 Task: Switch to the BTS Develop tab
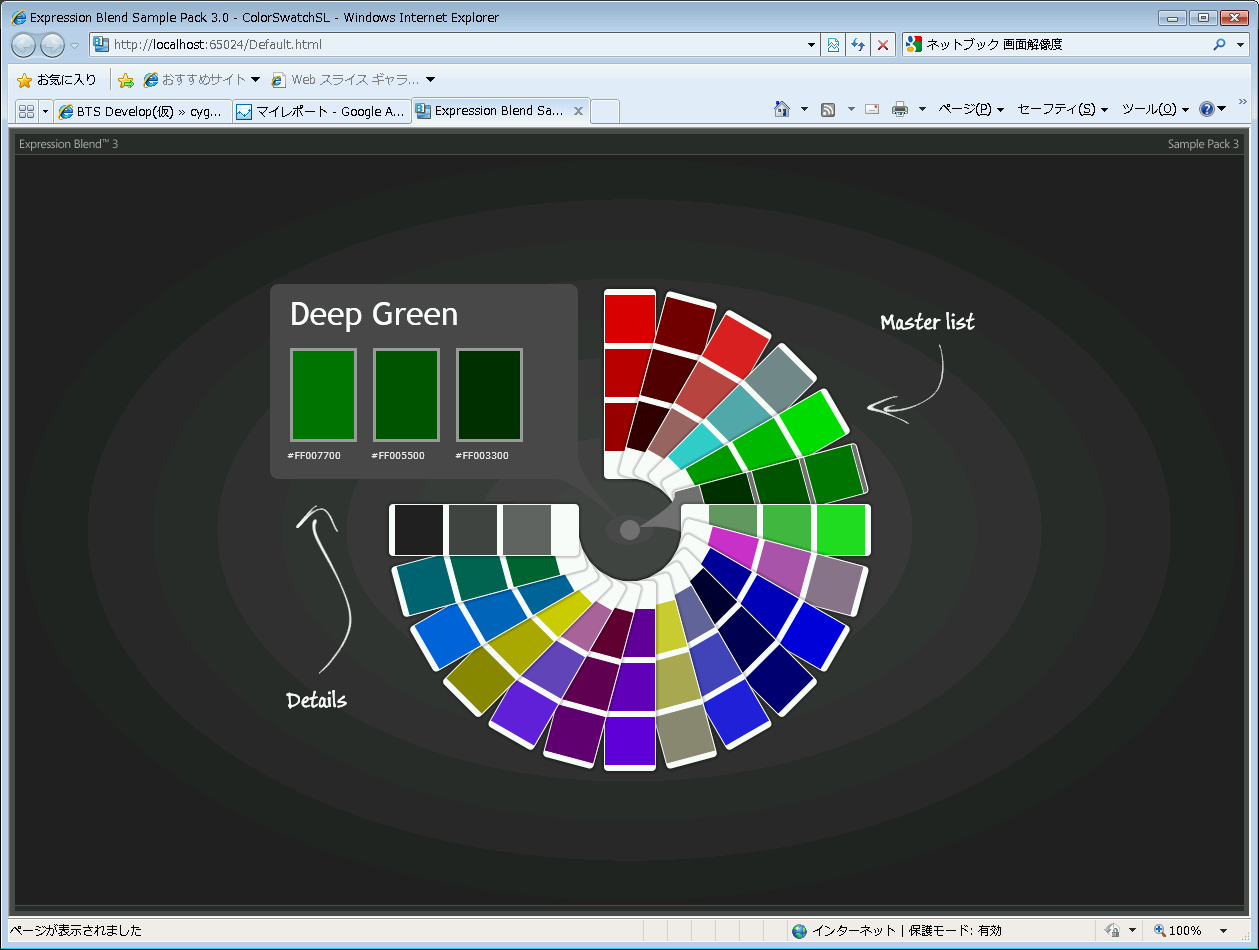(x=144, y=111)
